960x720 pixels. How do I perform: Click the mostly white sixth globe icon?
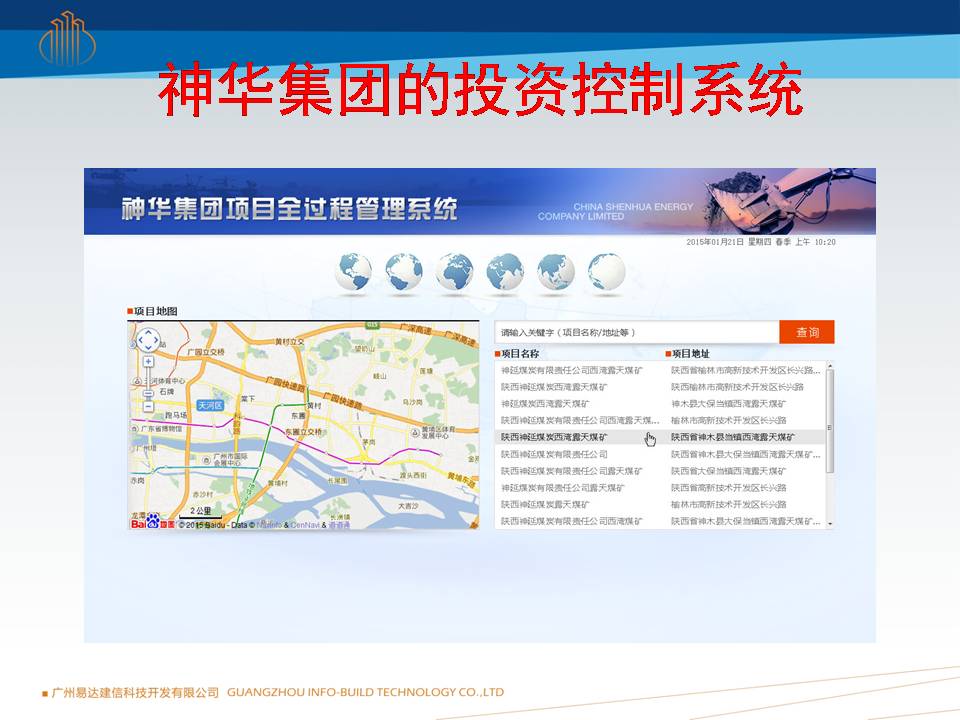tap(607, 271)
